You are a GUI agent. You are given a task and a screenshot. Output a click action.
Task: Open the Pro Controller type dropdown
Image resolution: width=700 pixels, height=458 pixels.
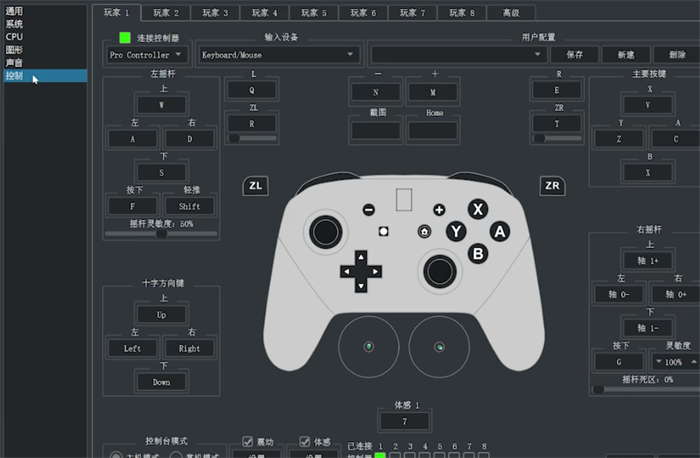tap(146, 55)
